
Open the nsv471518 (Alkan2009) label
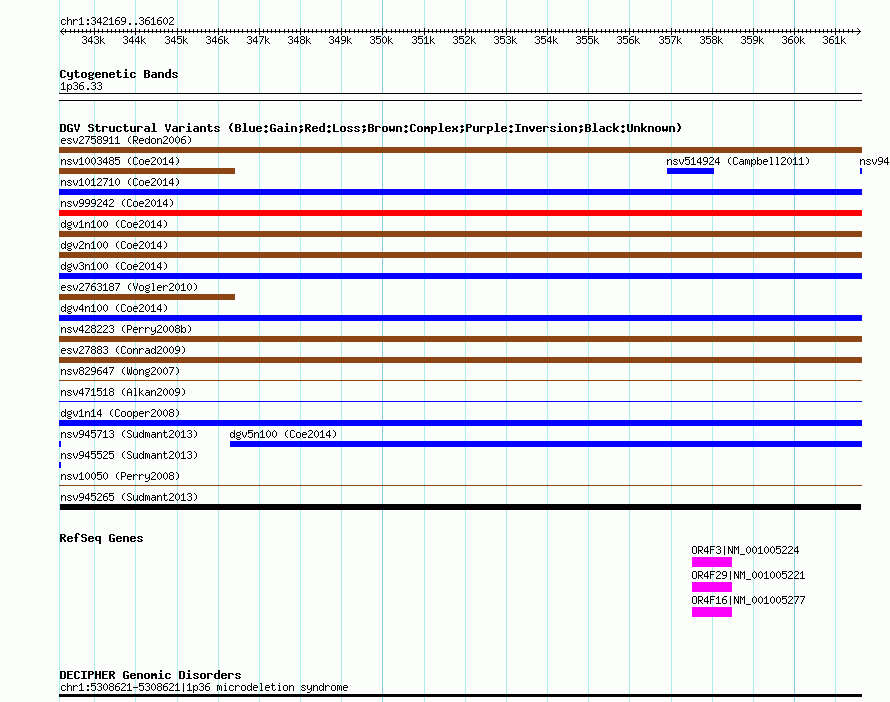click(x=123, y=392)
